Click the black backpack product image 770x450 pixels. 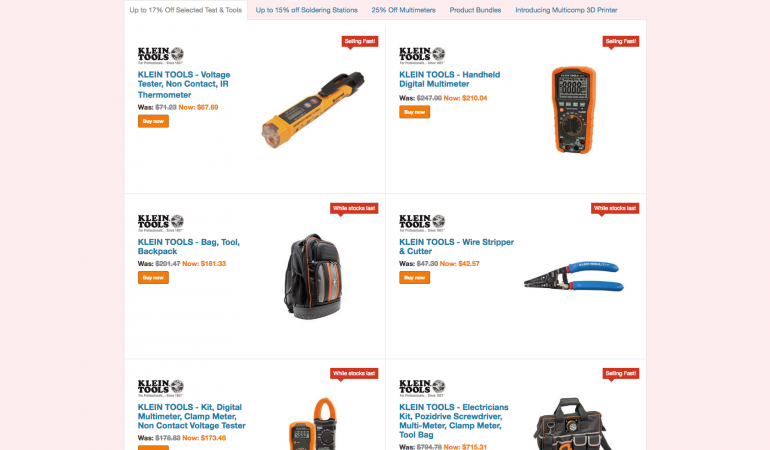[313, 277]
